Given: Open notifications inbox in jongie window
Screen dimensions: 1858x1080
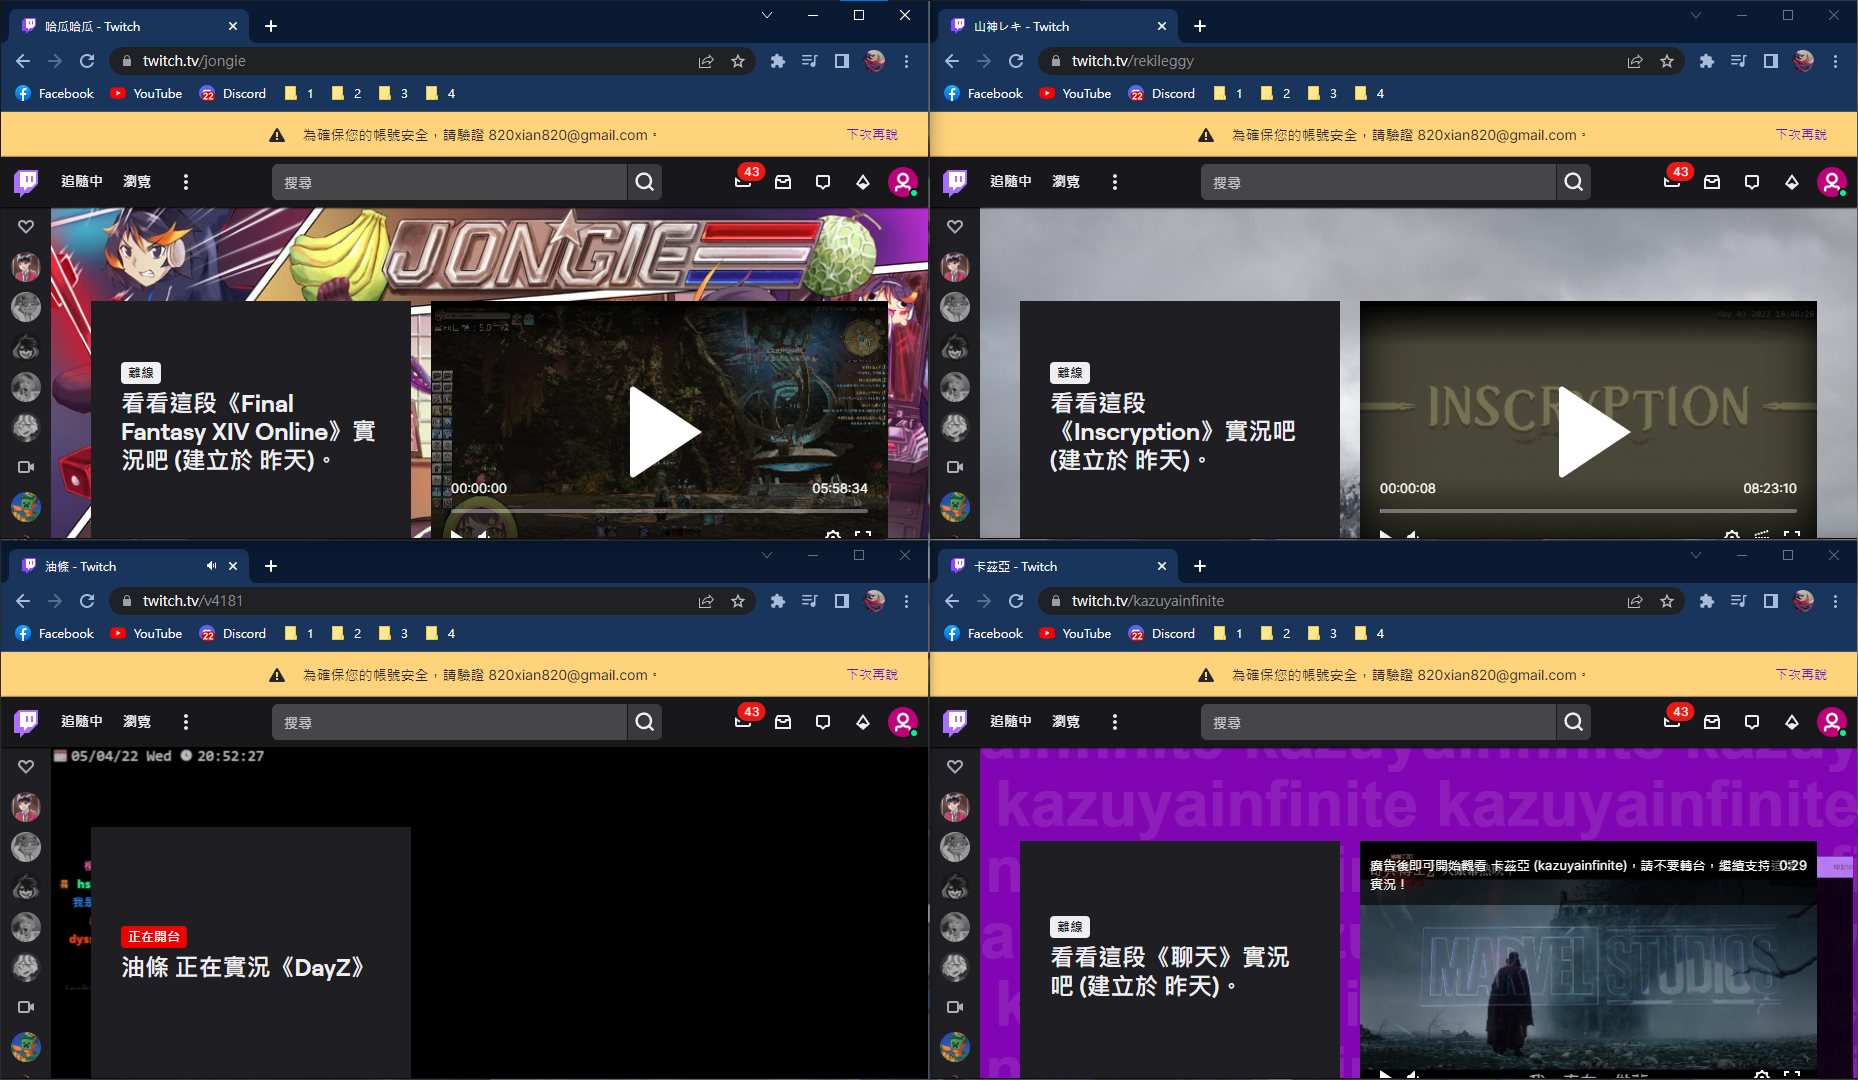Looking at the screenshot, I should pos(783,182).
